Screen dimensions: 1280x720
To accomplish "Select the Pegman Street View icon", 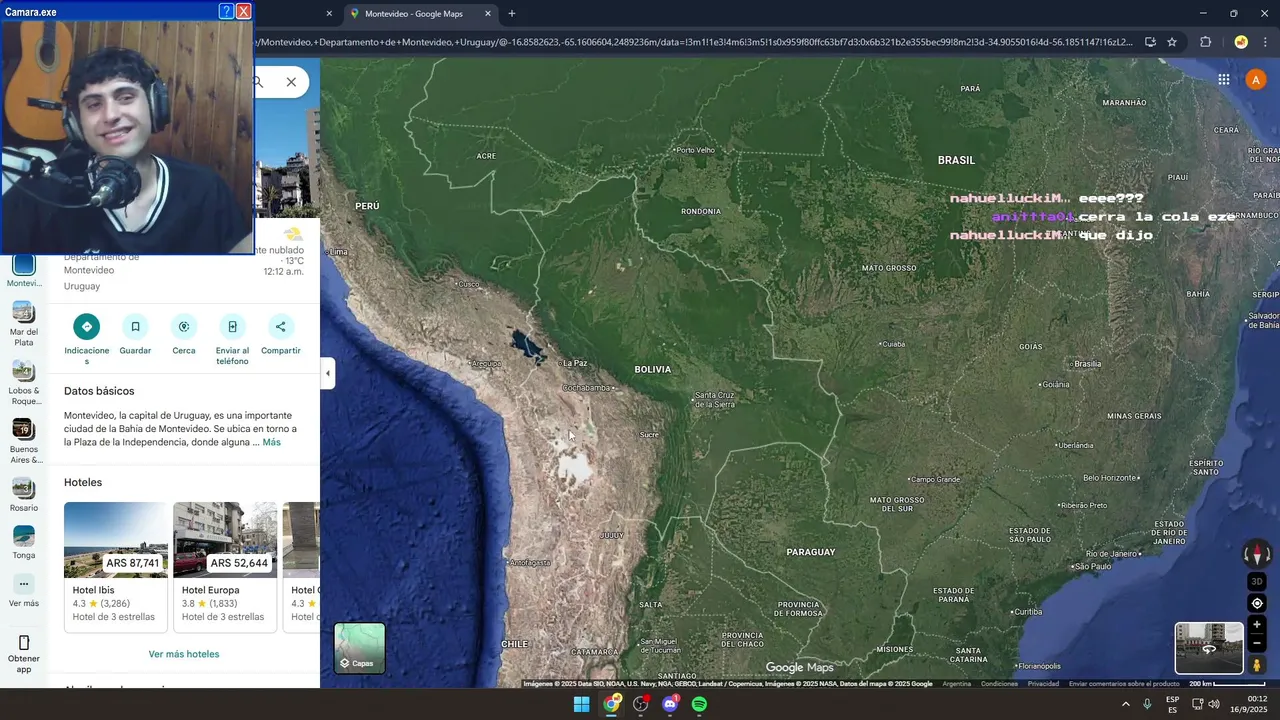I will (1257, 665).
